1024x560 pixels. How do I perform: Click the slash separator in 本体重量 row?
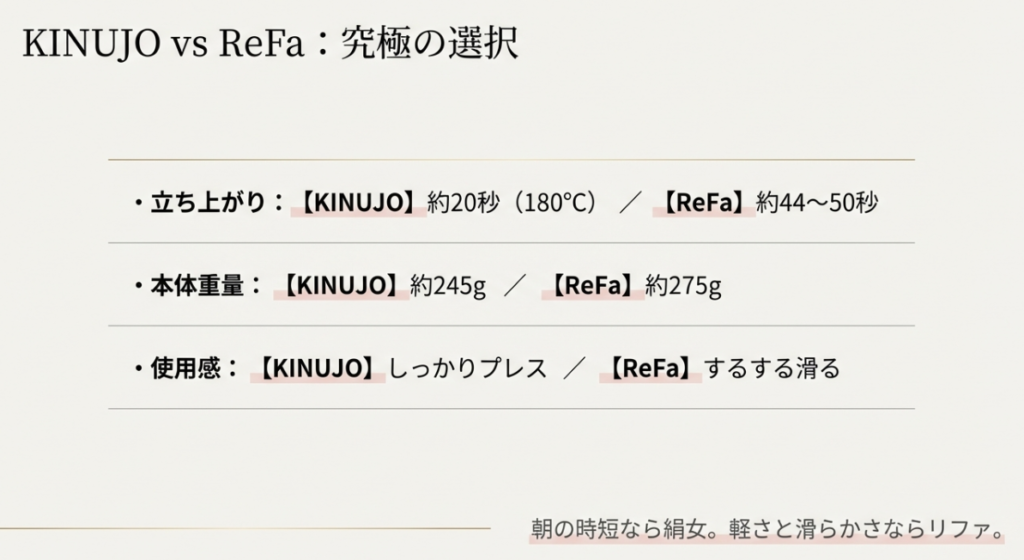514,286
